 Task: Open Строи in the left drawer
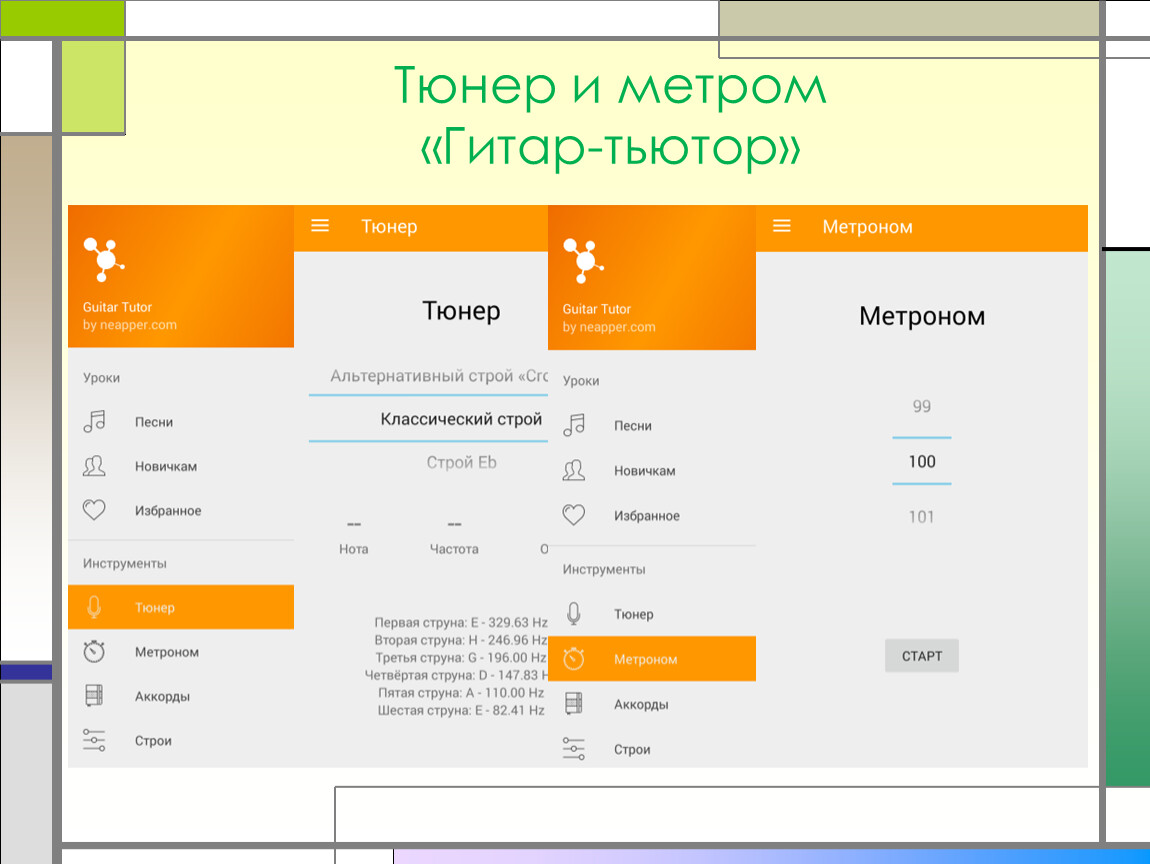180,741
